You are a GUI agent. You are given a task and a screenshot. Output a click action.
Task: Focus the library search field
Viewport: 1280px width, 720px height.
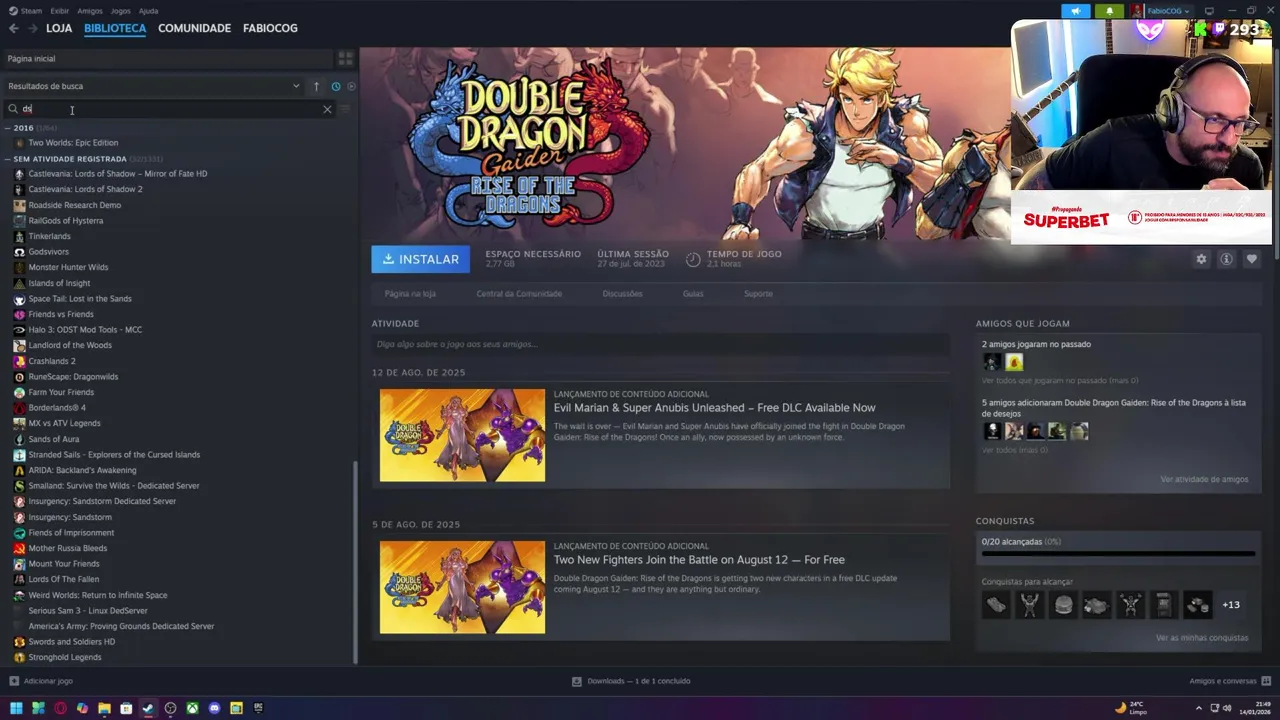coord(170,109)
